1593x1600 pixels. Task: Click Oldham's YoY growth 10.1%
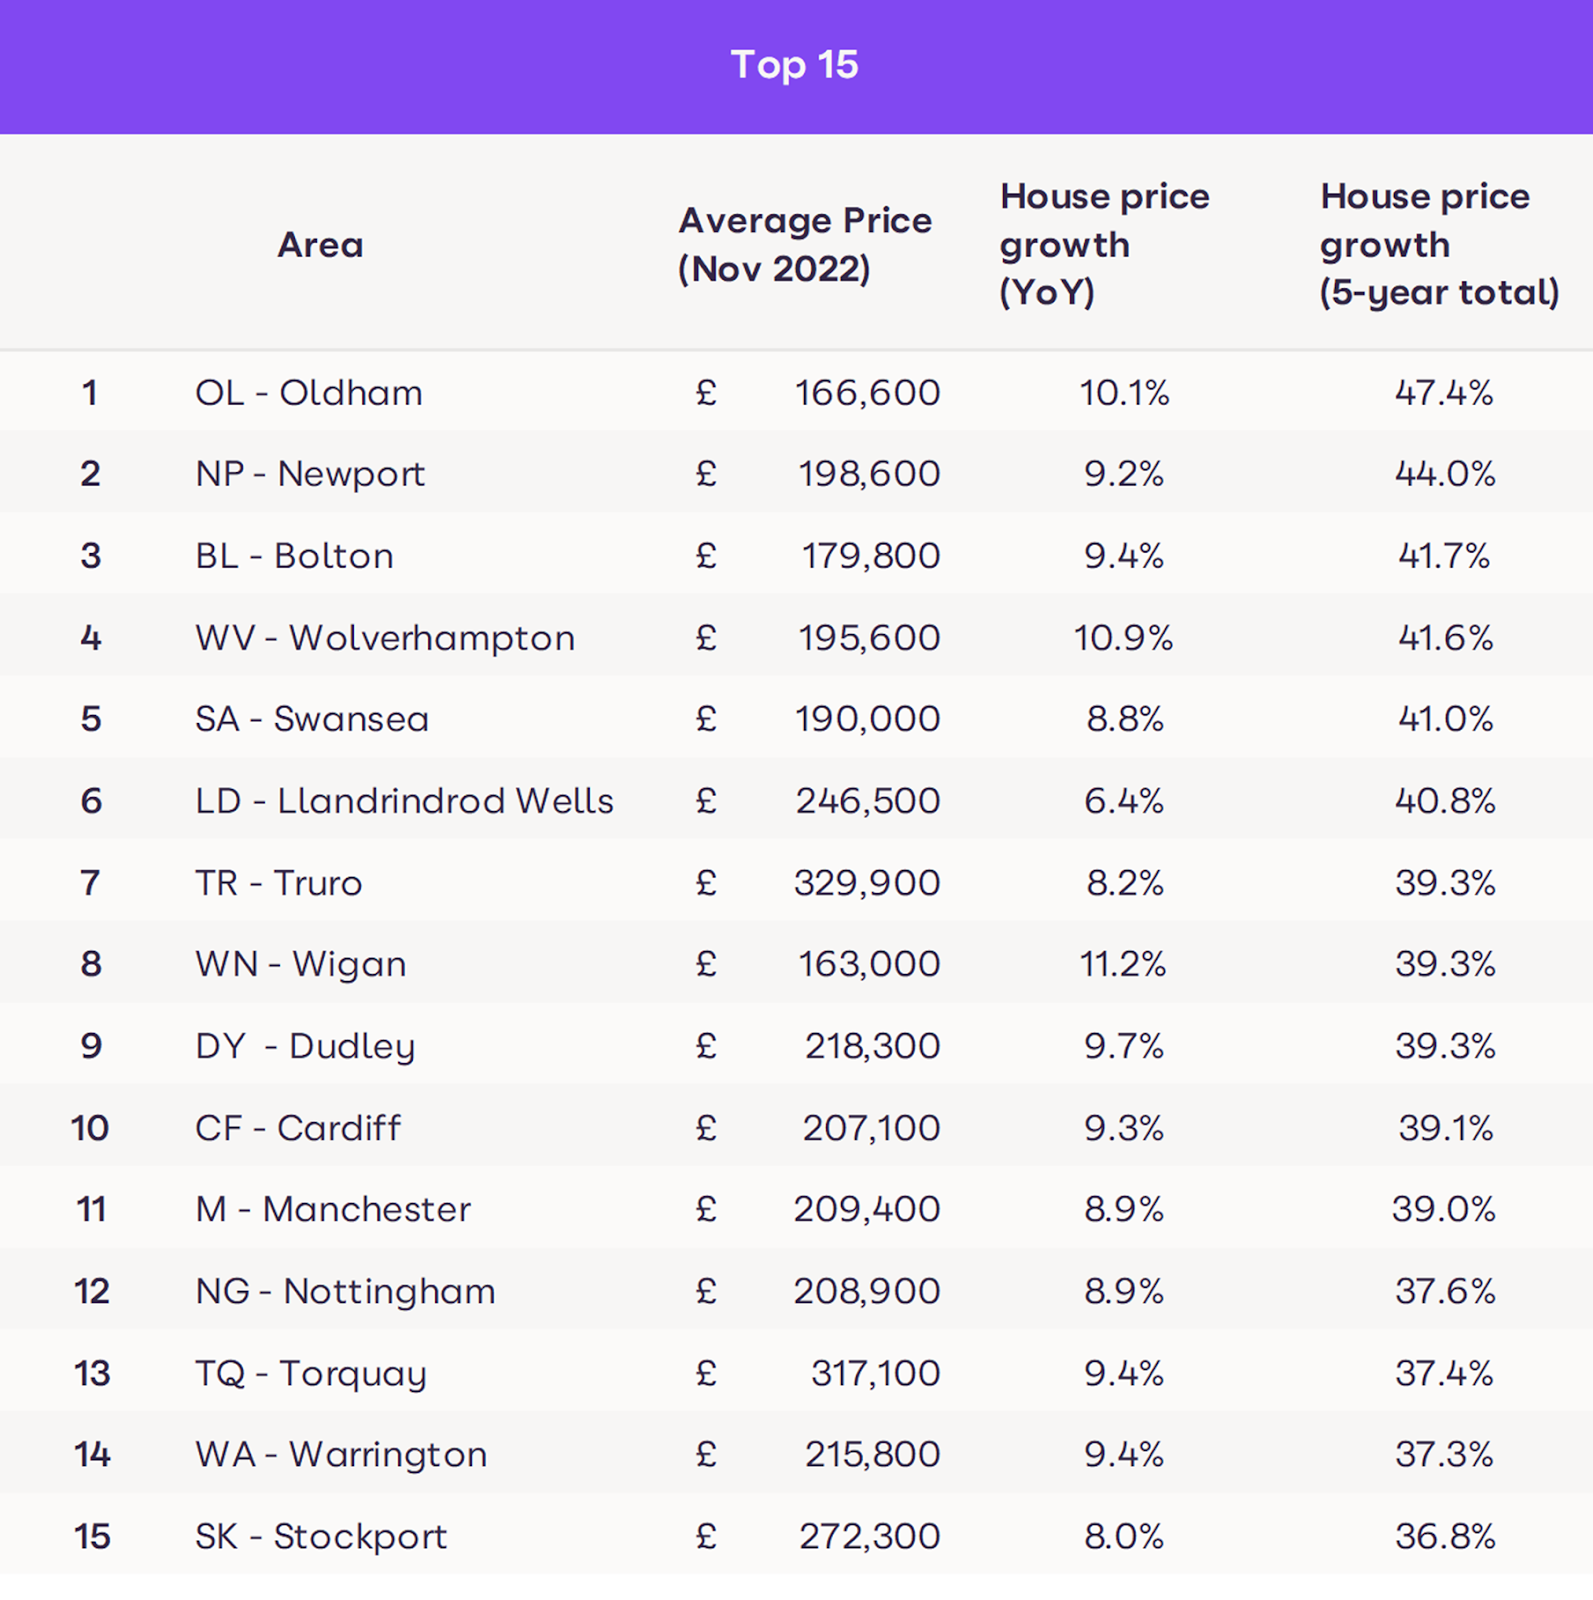(1124, 393)
